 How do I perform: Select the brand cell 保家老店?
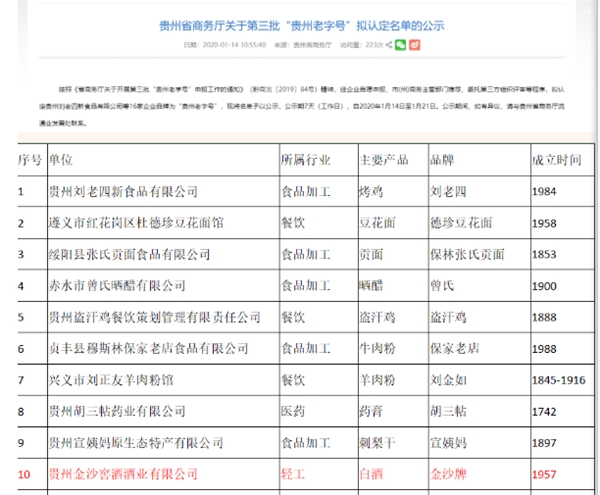(480, 348)
